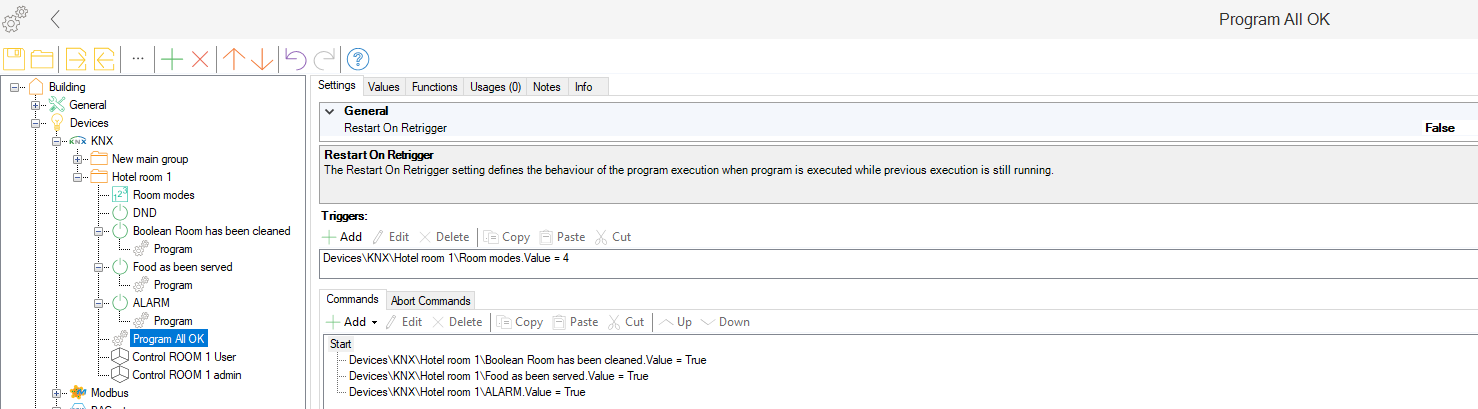The width and height of the screenshot is (1478, 409).
Task: Open the Add commands dropdown arrow
Action: tap(374, 322)
